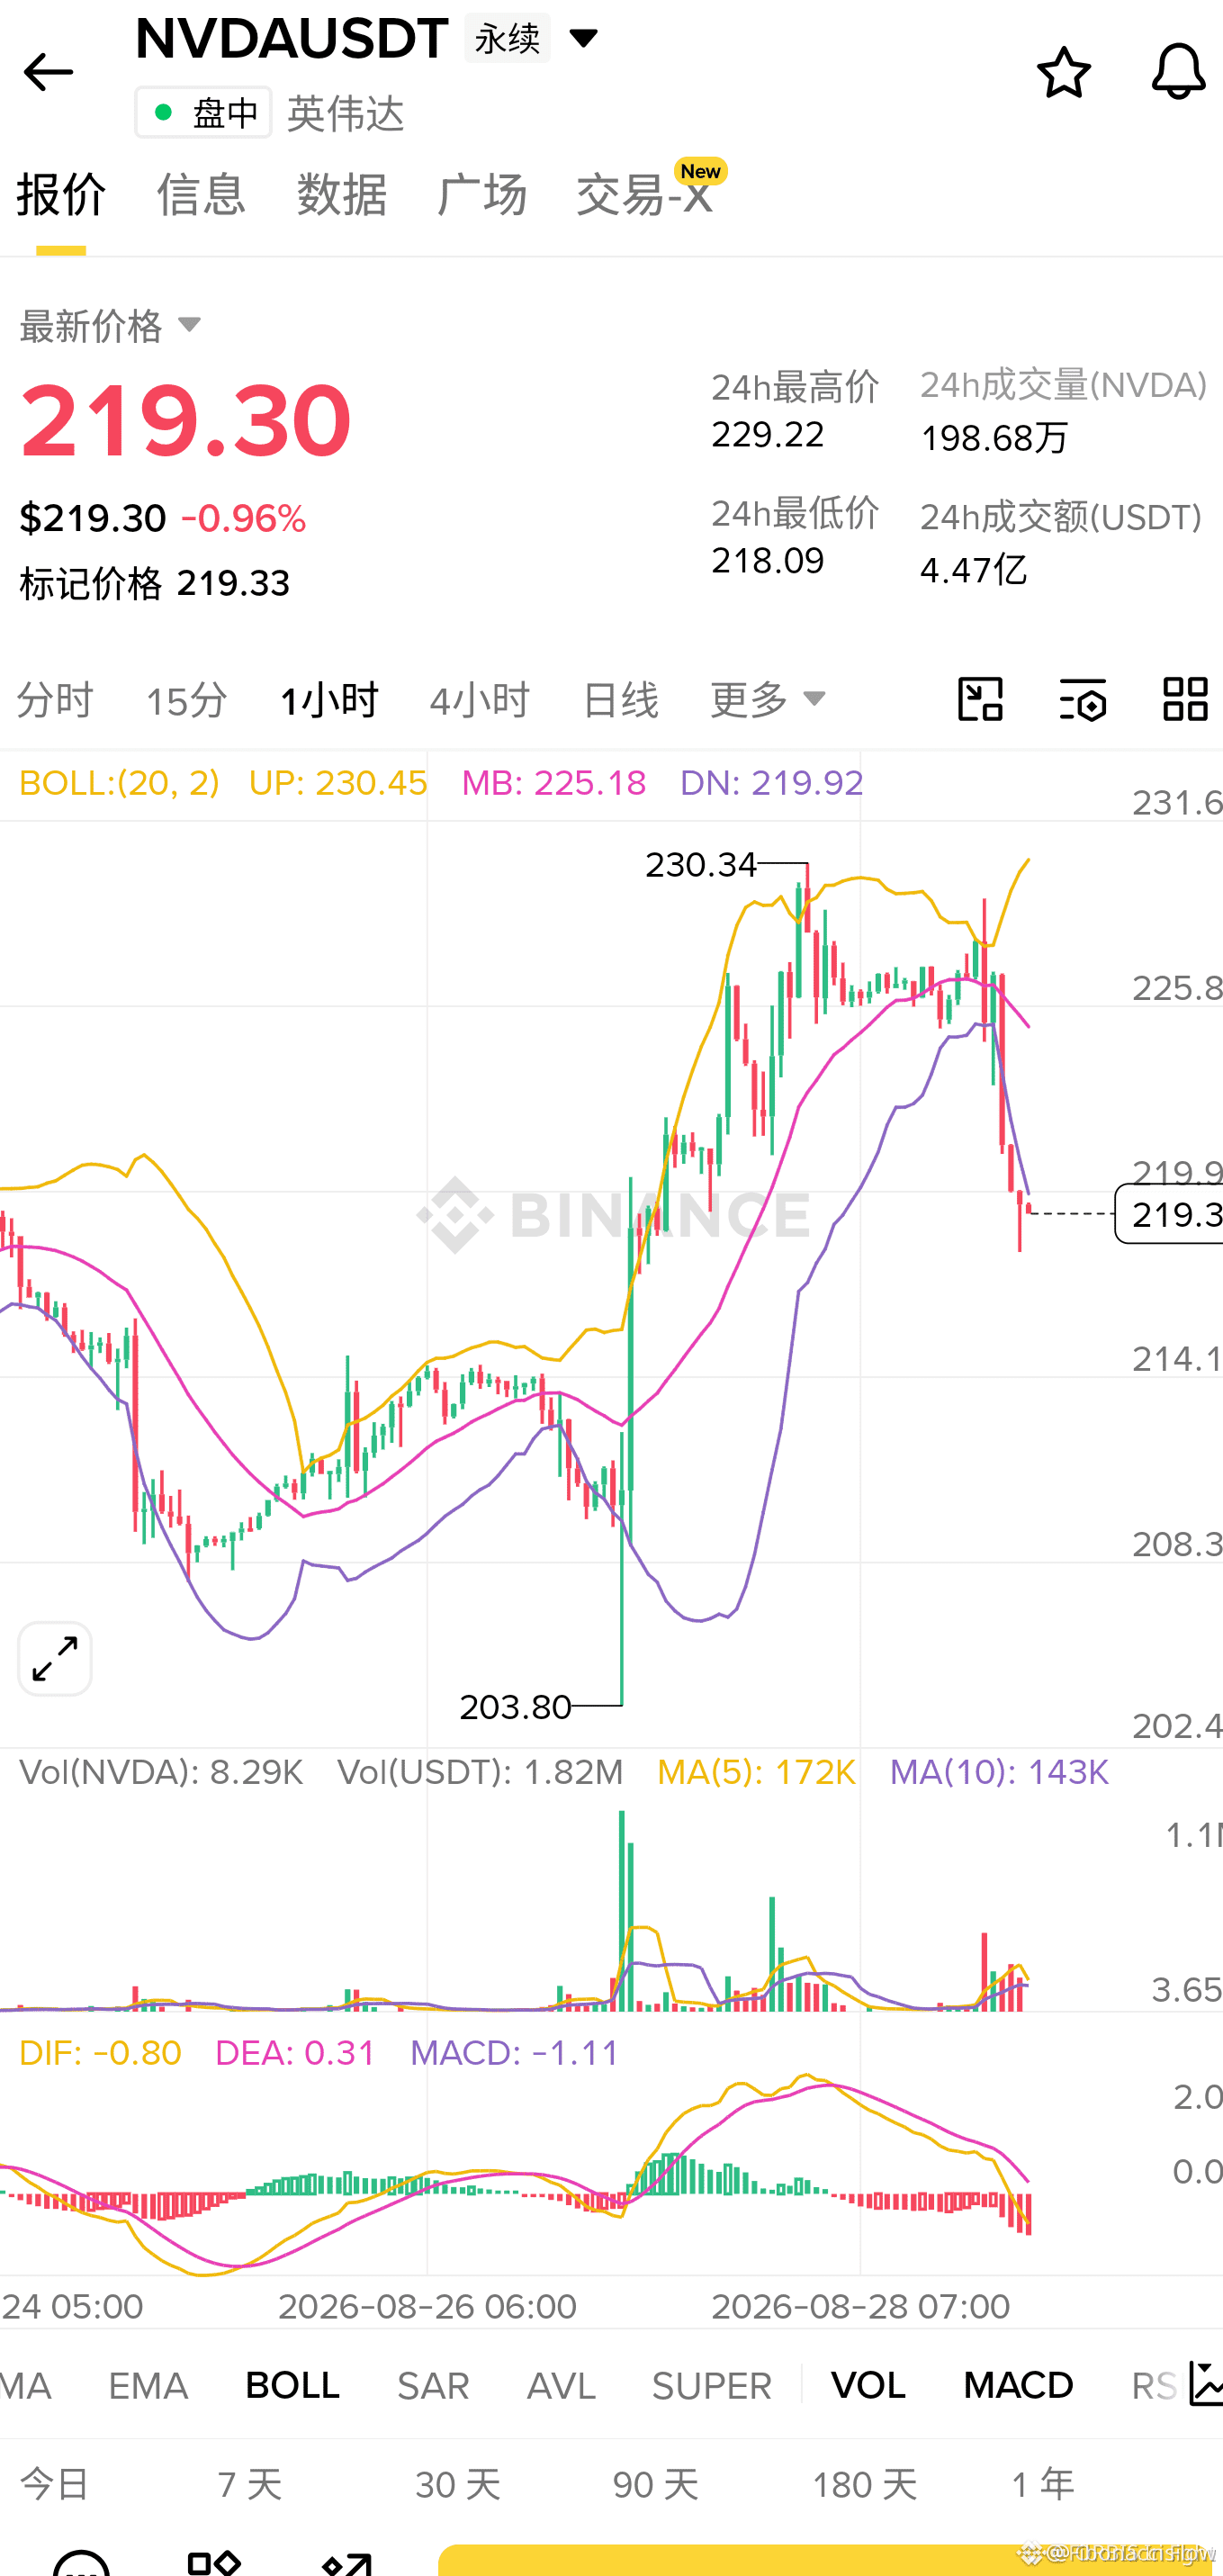Open the 数据 tab
The width and height of the screenshot is (1223, 2576).
pos(341,194)
